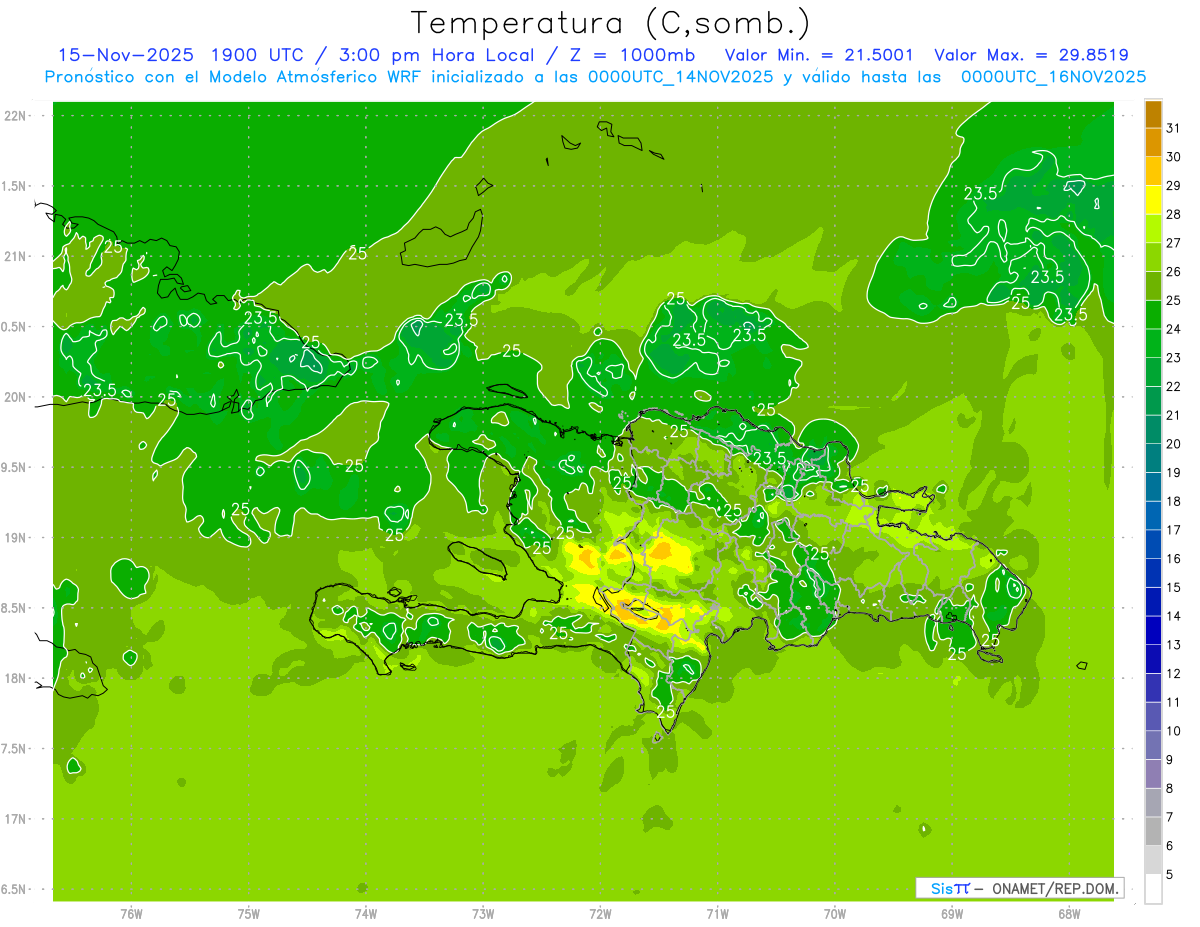The image size is (1200, 927).
Task: Click the 68W longitude axis label
Action: pos(1069,914)
